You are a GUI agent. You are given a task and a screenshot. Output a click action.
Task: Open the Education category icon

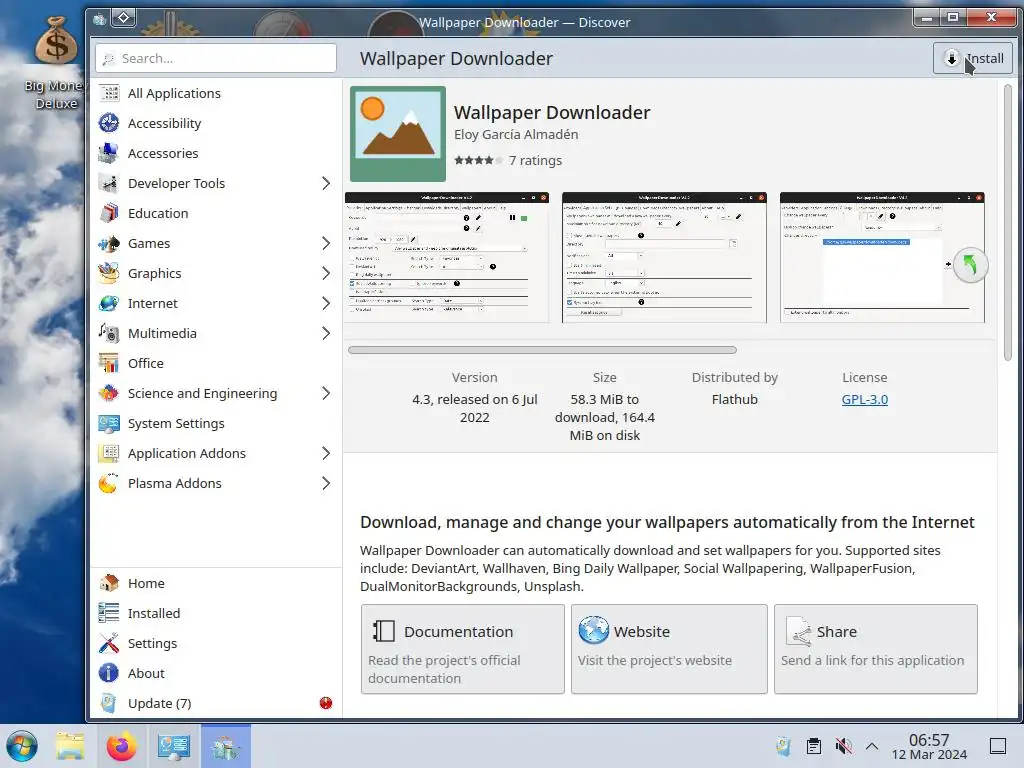109,214
